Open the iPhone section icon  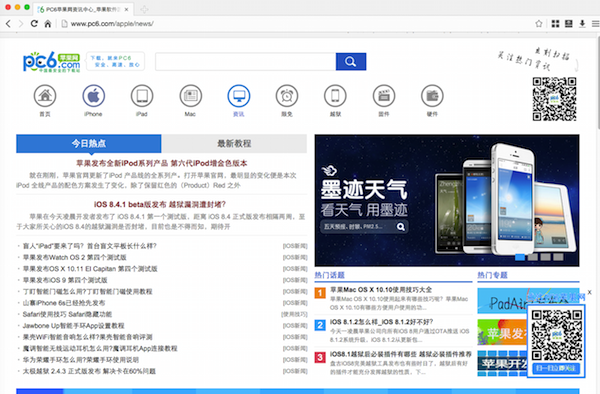click(x=93, y=96)
